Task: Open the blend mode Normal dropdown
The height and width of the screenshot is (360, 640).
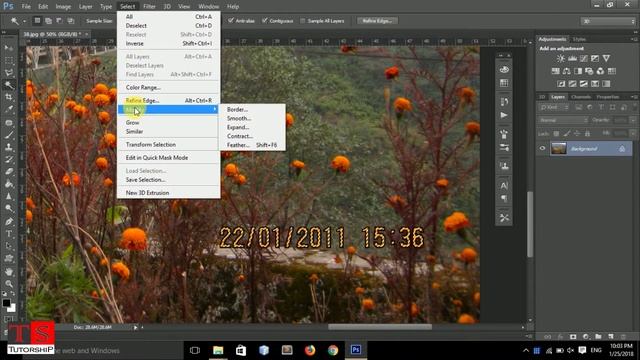Action: pyautogui.click(x=563, y=120)
